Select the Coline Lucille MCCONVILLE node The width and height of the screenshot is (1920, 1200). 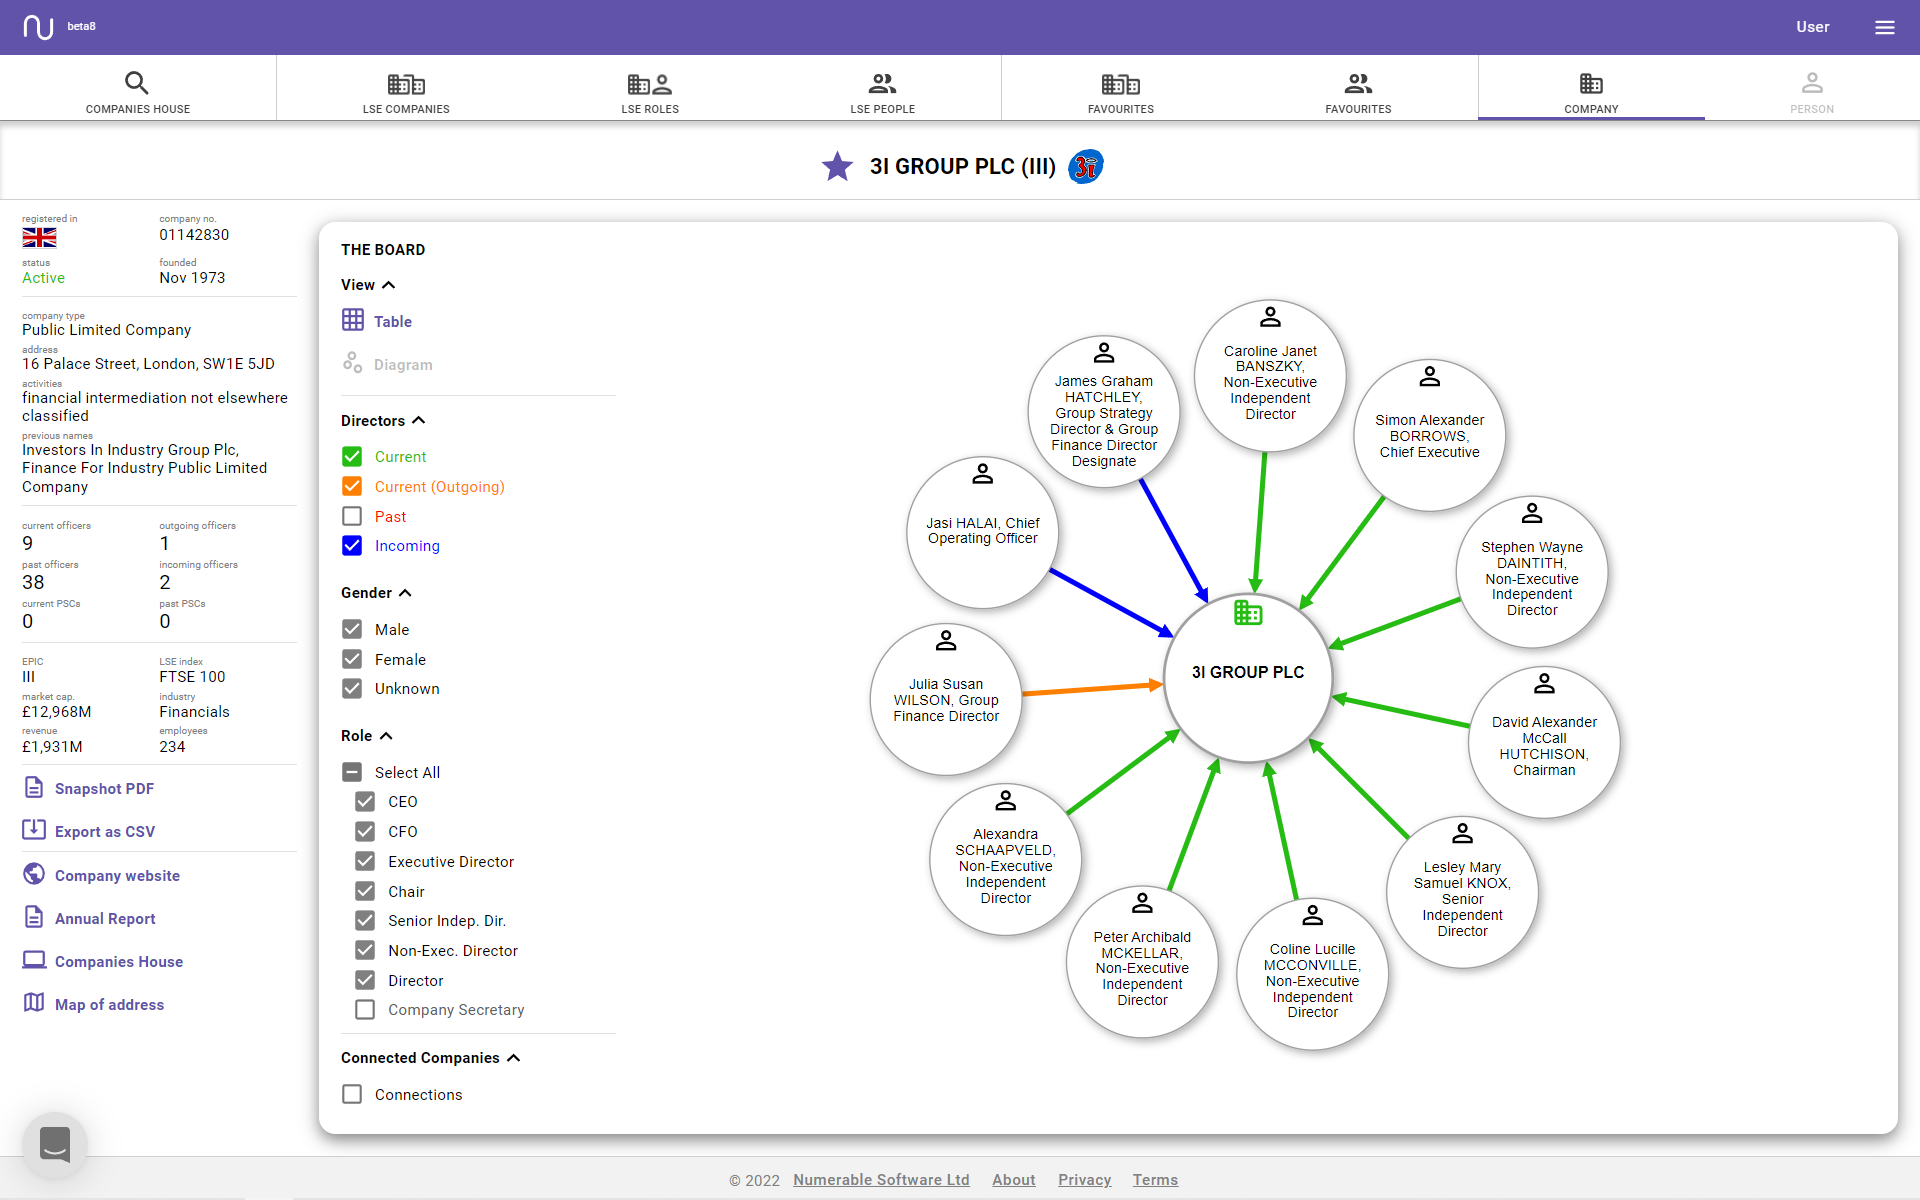click(x=1312, y=974)
